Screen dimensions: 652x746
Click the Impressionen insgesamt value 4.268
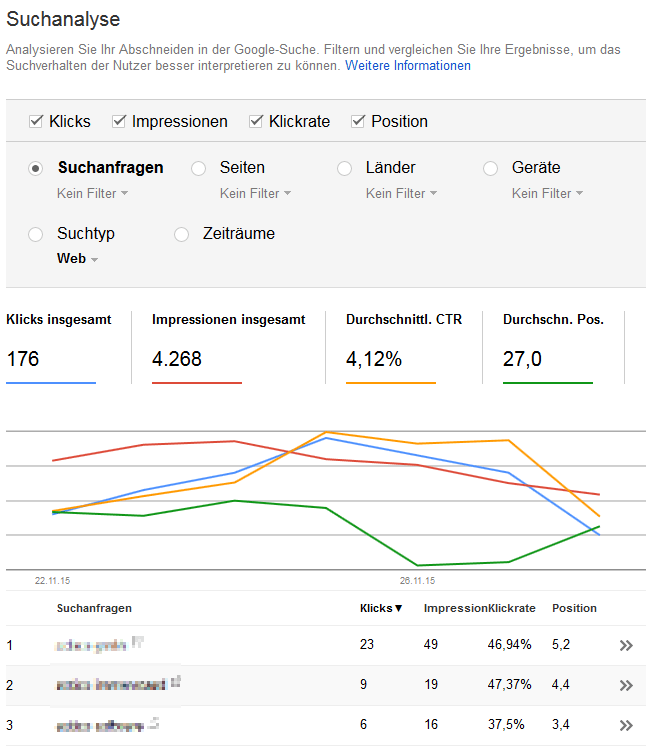[177, 359]
